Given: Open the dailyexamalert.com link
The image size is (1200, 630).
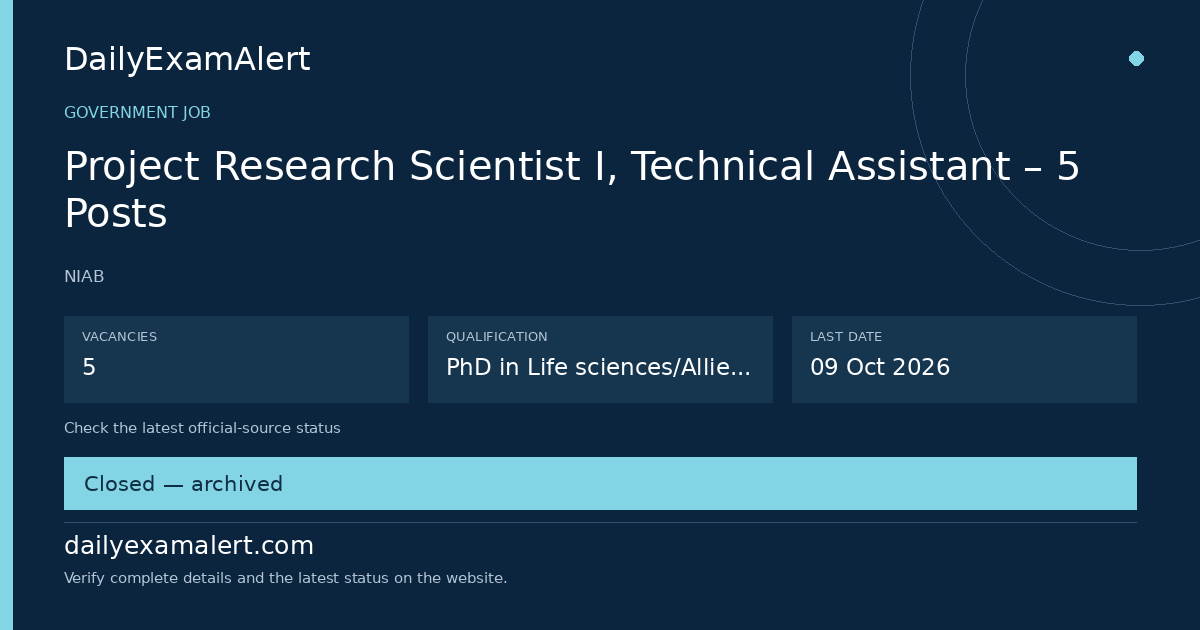Looking at the screenshot, I should (189, 546).
